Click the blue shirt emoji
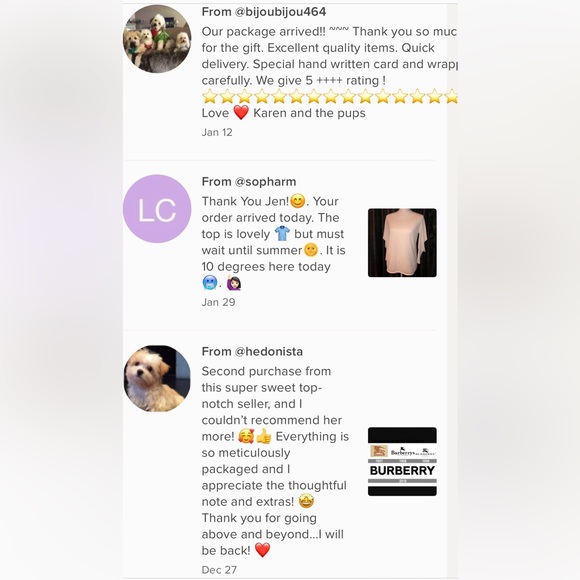The width and height of the screenshot is (580, 580). [282, 233]
